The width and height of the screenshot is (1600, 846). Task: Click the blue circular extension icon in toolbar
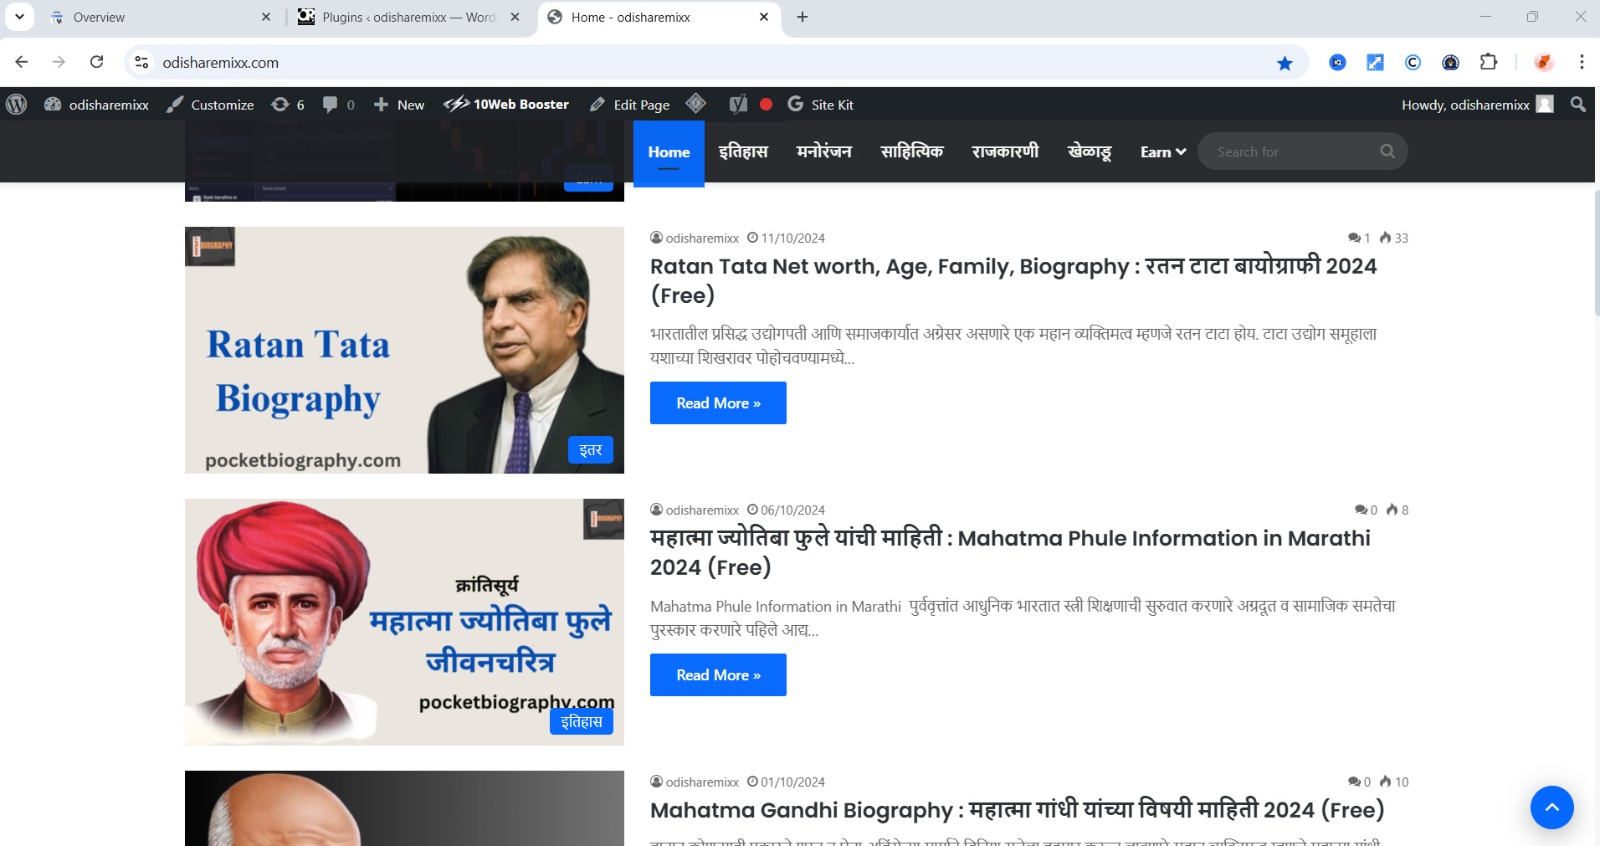click(1337, 62)
